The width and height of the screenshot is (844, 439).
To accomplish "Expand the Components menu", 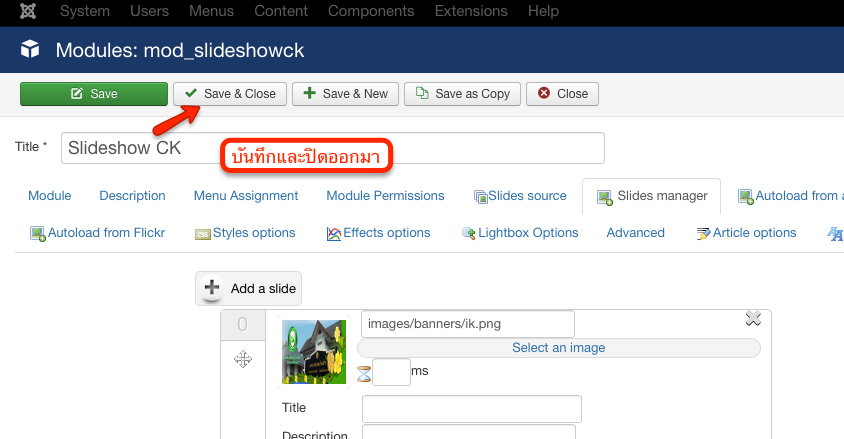I will click(x=370, y=12).
